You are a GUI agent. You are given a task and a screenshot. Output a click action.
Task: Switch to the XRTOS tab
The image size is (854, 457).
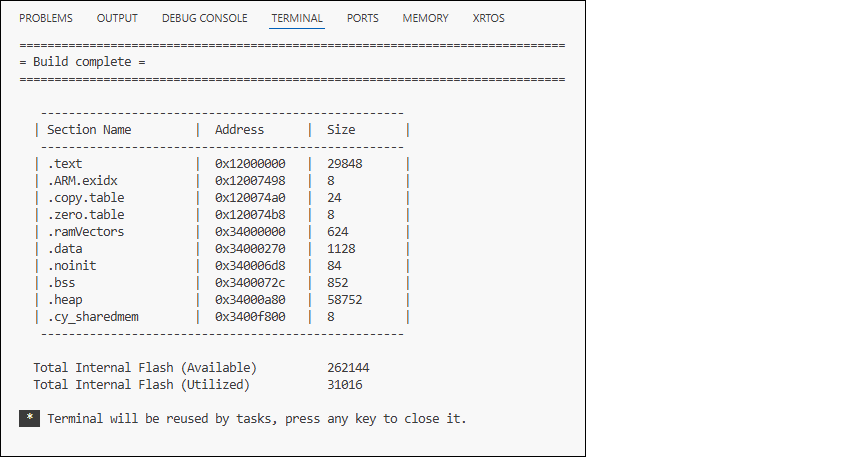(489, 18)
